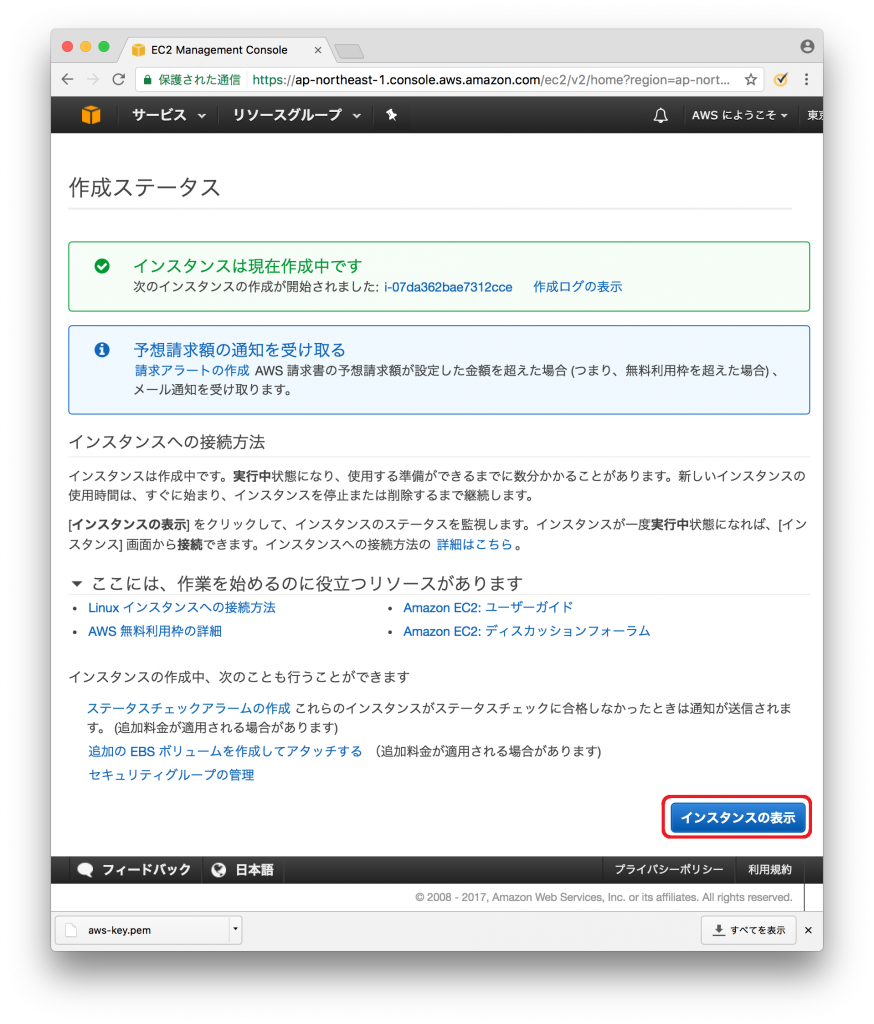Screen dimensions: 874x1024
Task: Open プライバシーポリシー footer link
Action: tap(669, 870)
